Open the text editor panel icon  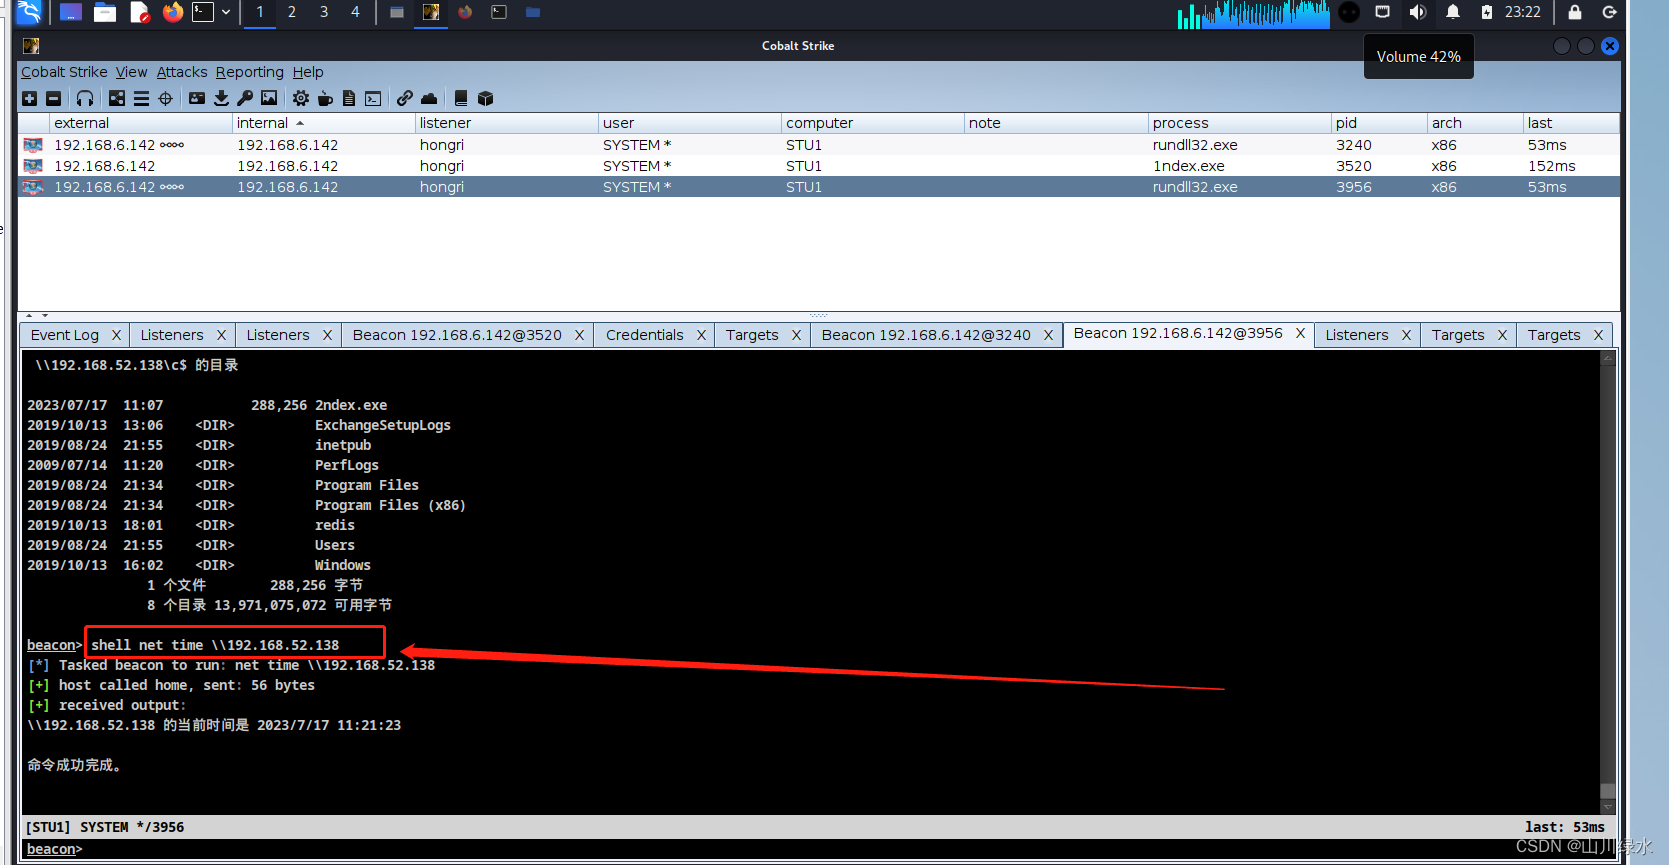click(140, 12)
